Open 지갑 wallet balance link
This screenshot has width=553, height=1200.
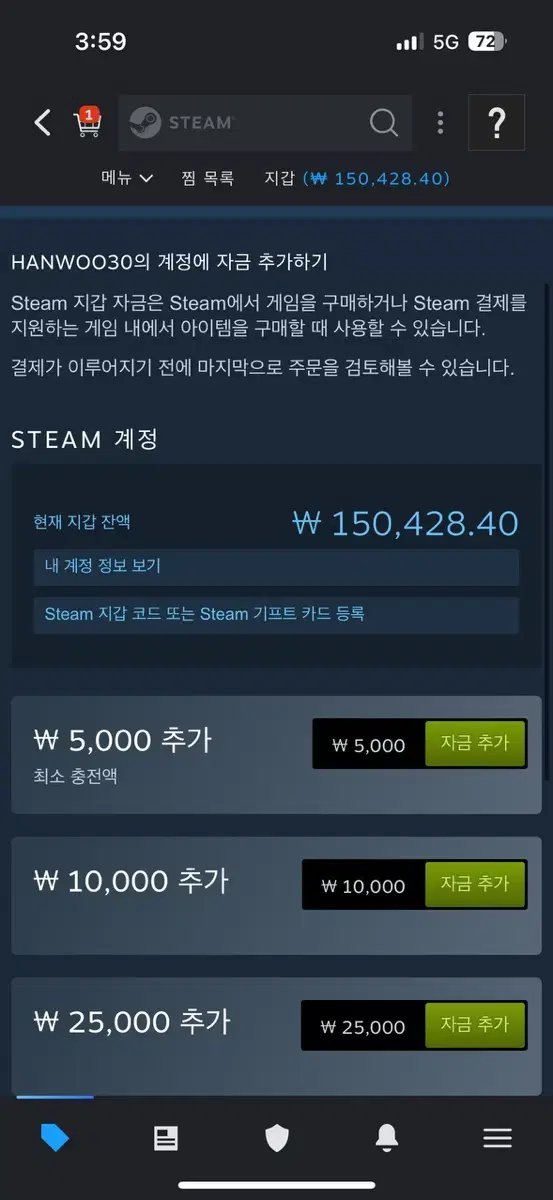click(x=357, y=178)
